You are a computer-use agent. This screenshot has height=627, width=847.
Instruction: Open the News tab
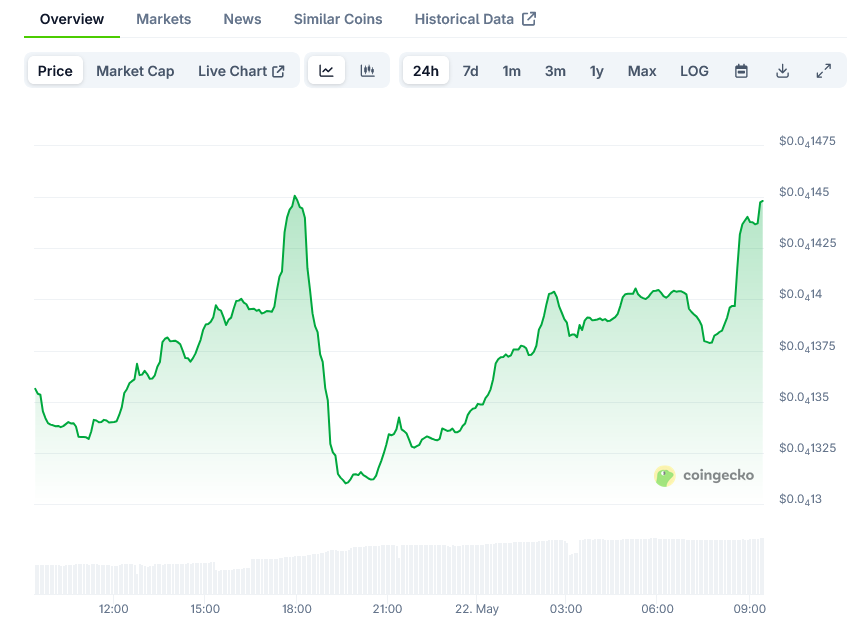243,19
